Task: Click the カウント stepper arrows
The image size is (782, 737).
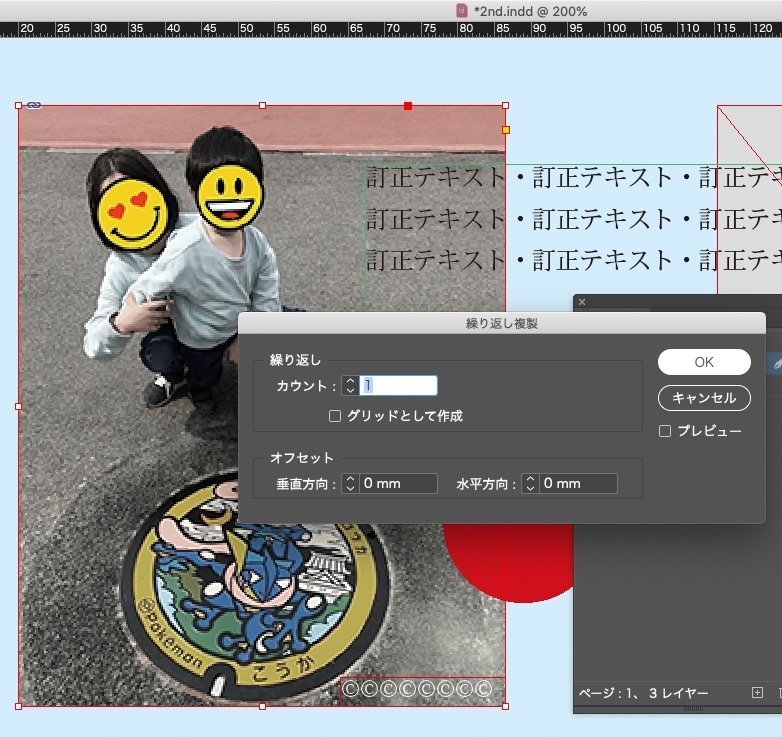Action: pos(350,385)
